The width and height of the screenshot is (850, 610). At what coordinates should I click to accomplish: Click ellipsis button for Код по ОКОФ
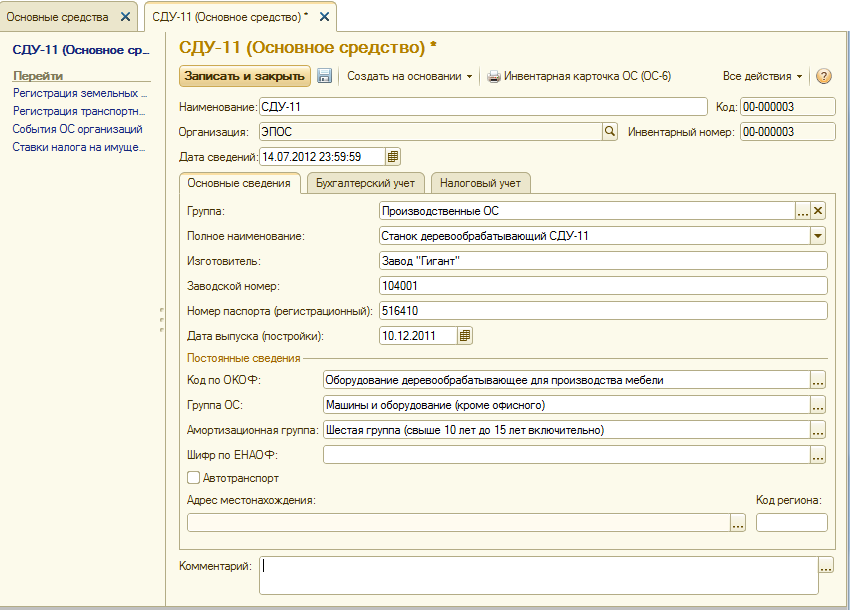pyautogui.click(x=818, y=380)
